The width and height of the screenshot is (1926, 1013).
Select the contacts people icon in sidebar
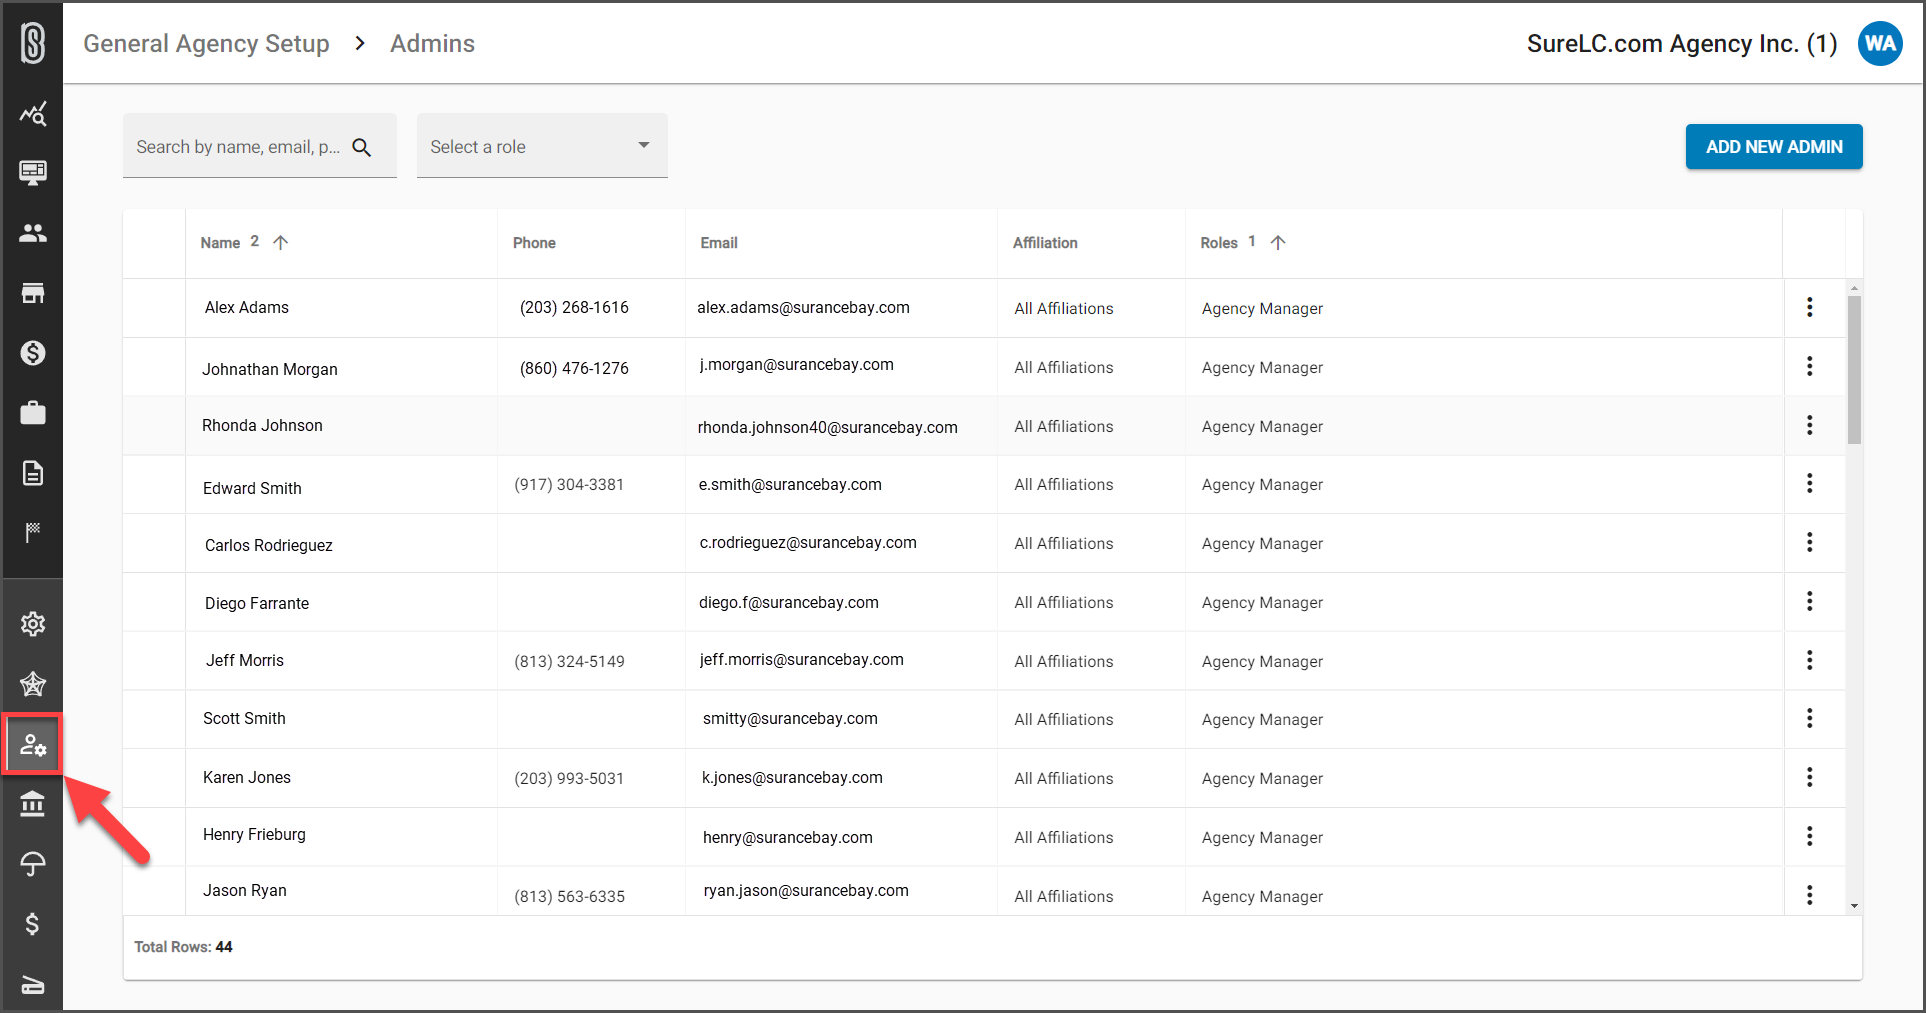pos(33,233)
